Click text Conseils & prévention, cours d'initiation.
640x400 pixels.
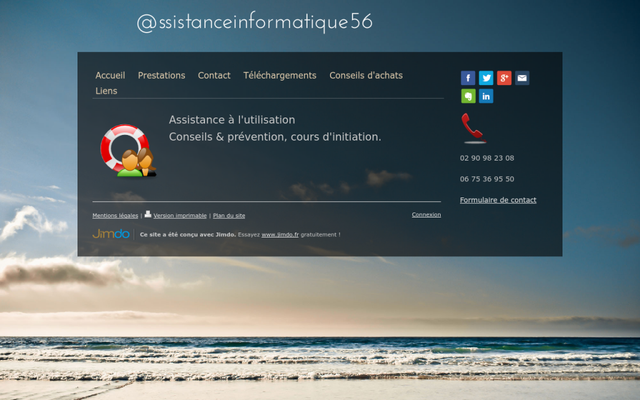[x=275, y=137]
